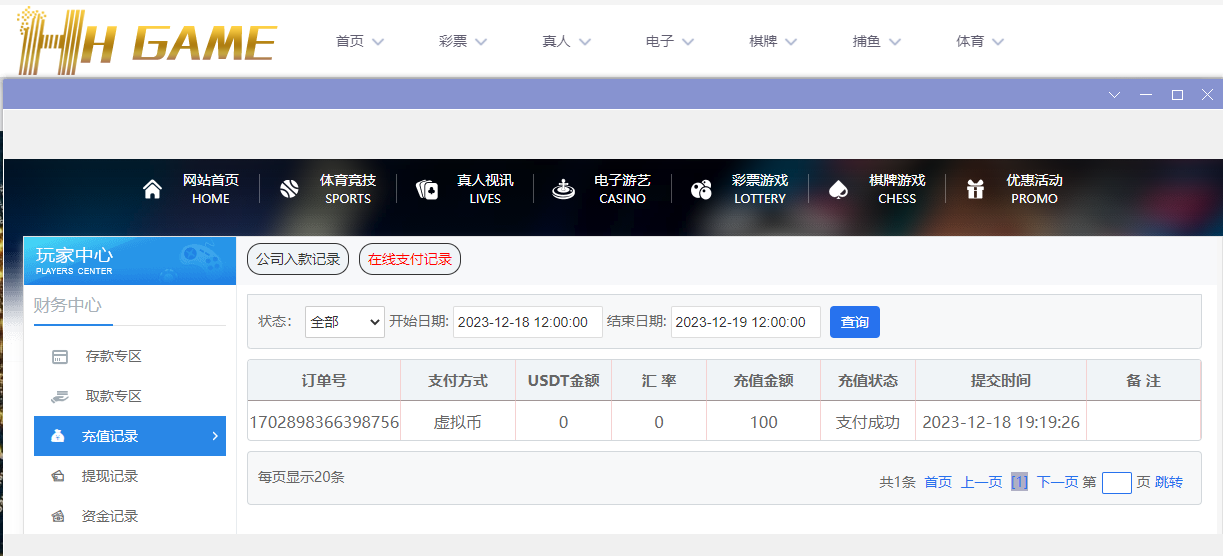Viewport: 1223px width, 556px height.
Task: Click the 下一页 pagination link
Action: pyautogui.click(x=1057, y=482)
